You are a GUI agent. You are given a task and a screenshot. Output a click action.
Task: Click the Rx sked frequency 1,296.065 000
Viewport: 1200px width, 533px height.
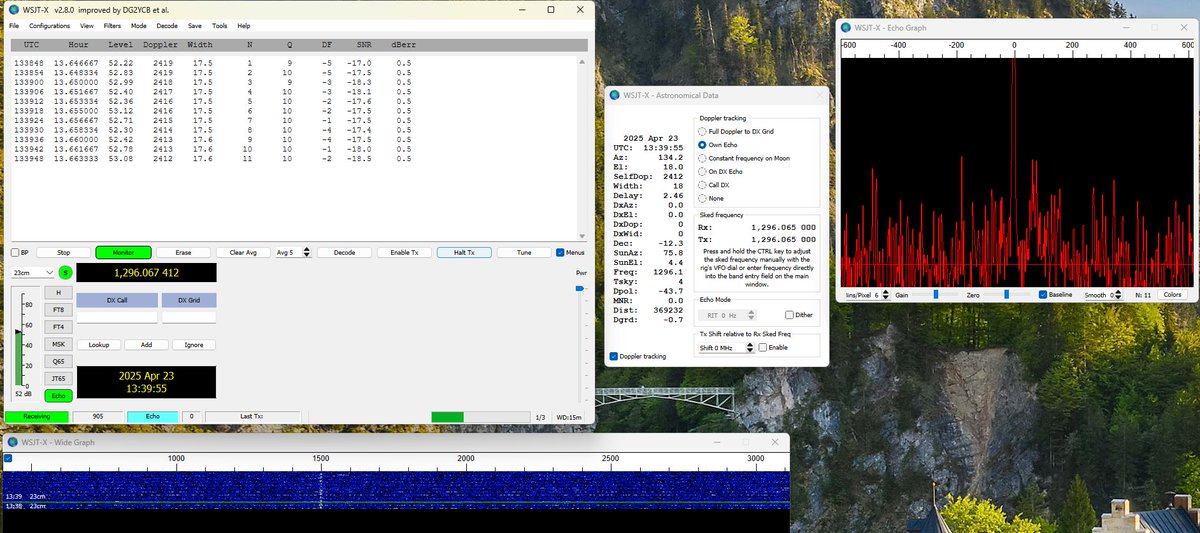coord(782,227)
